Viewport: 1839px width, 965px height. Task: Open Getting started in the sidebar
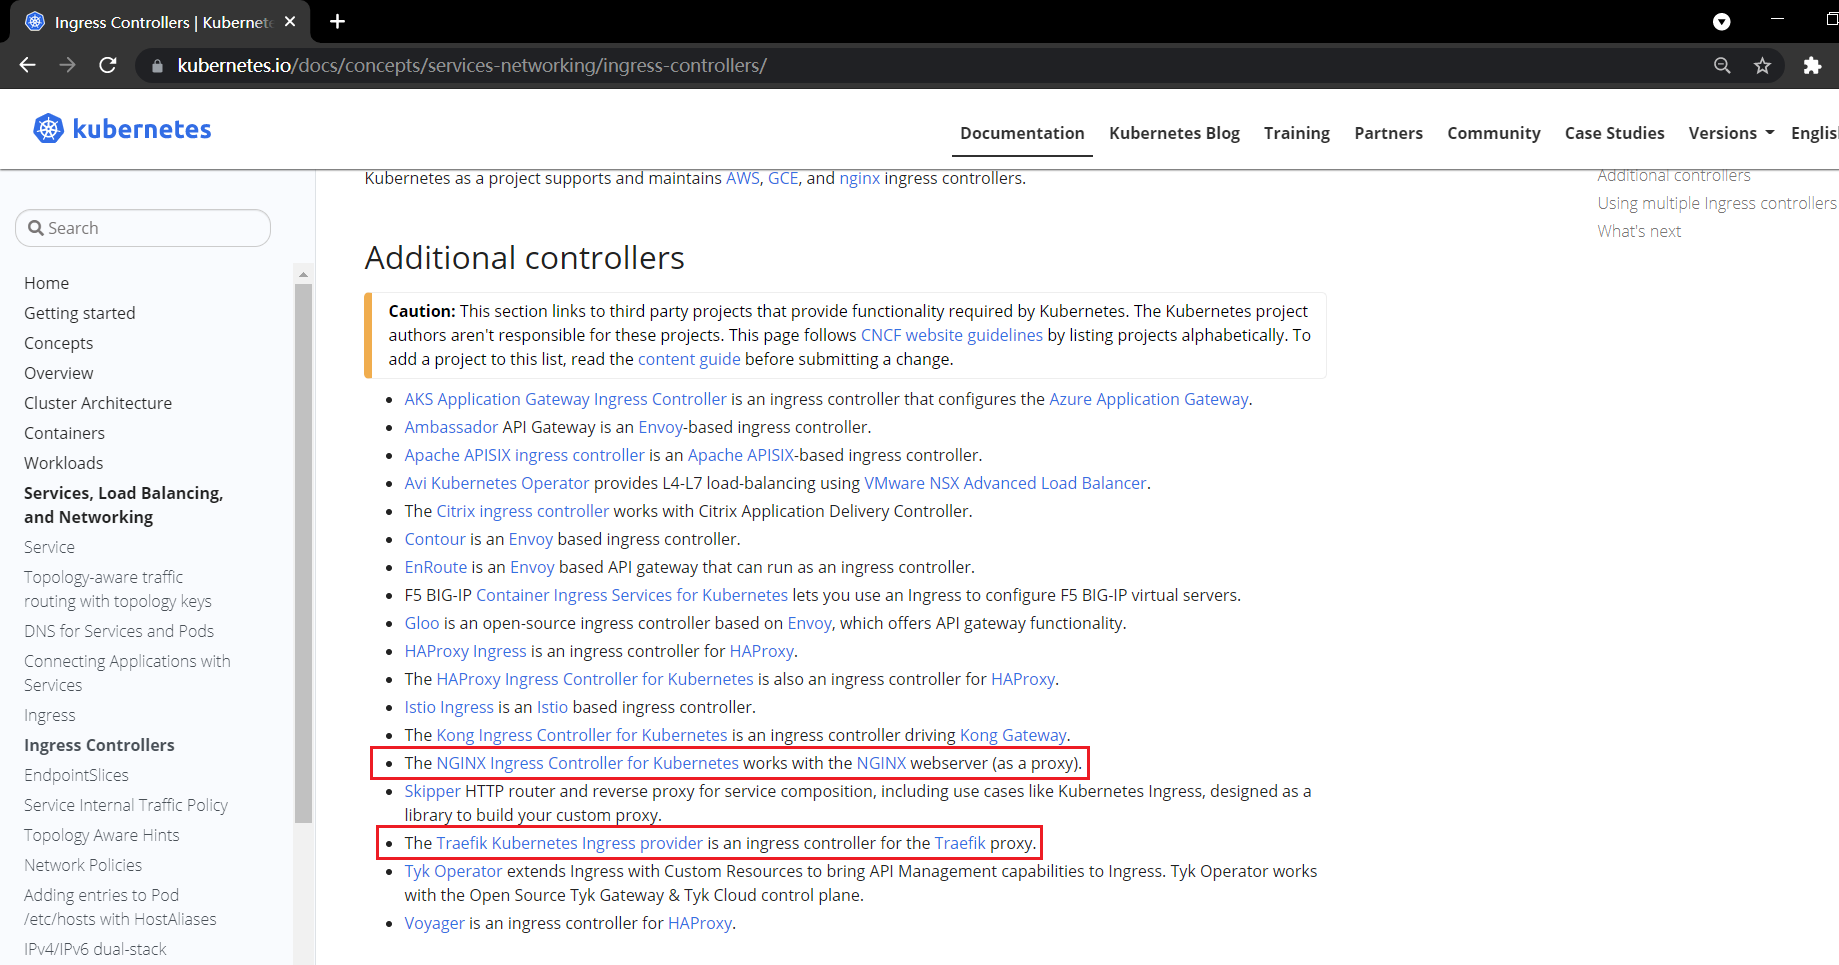[80, 313]
